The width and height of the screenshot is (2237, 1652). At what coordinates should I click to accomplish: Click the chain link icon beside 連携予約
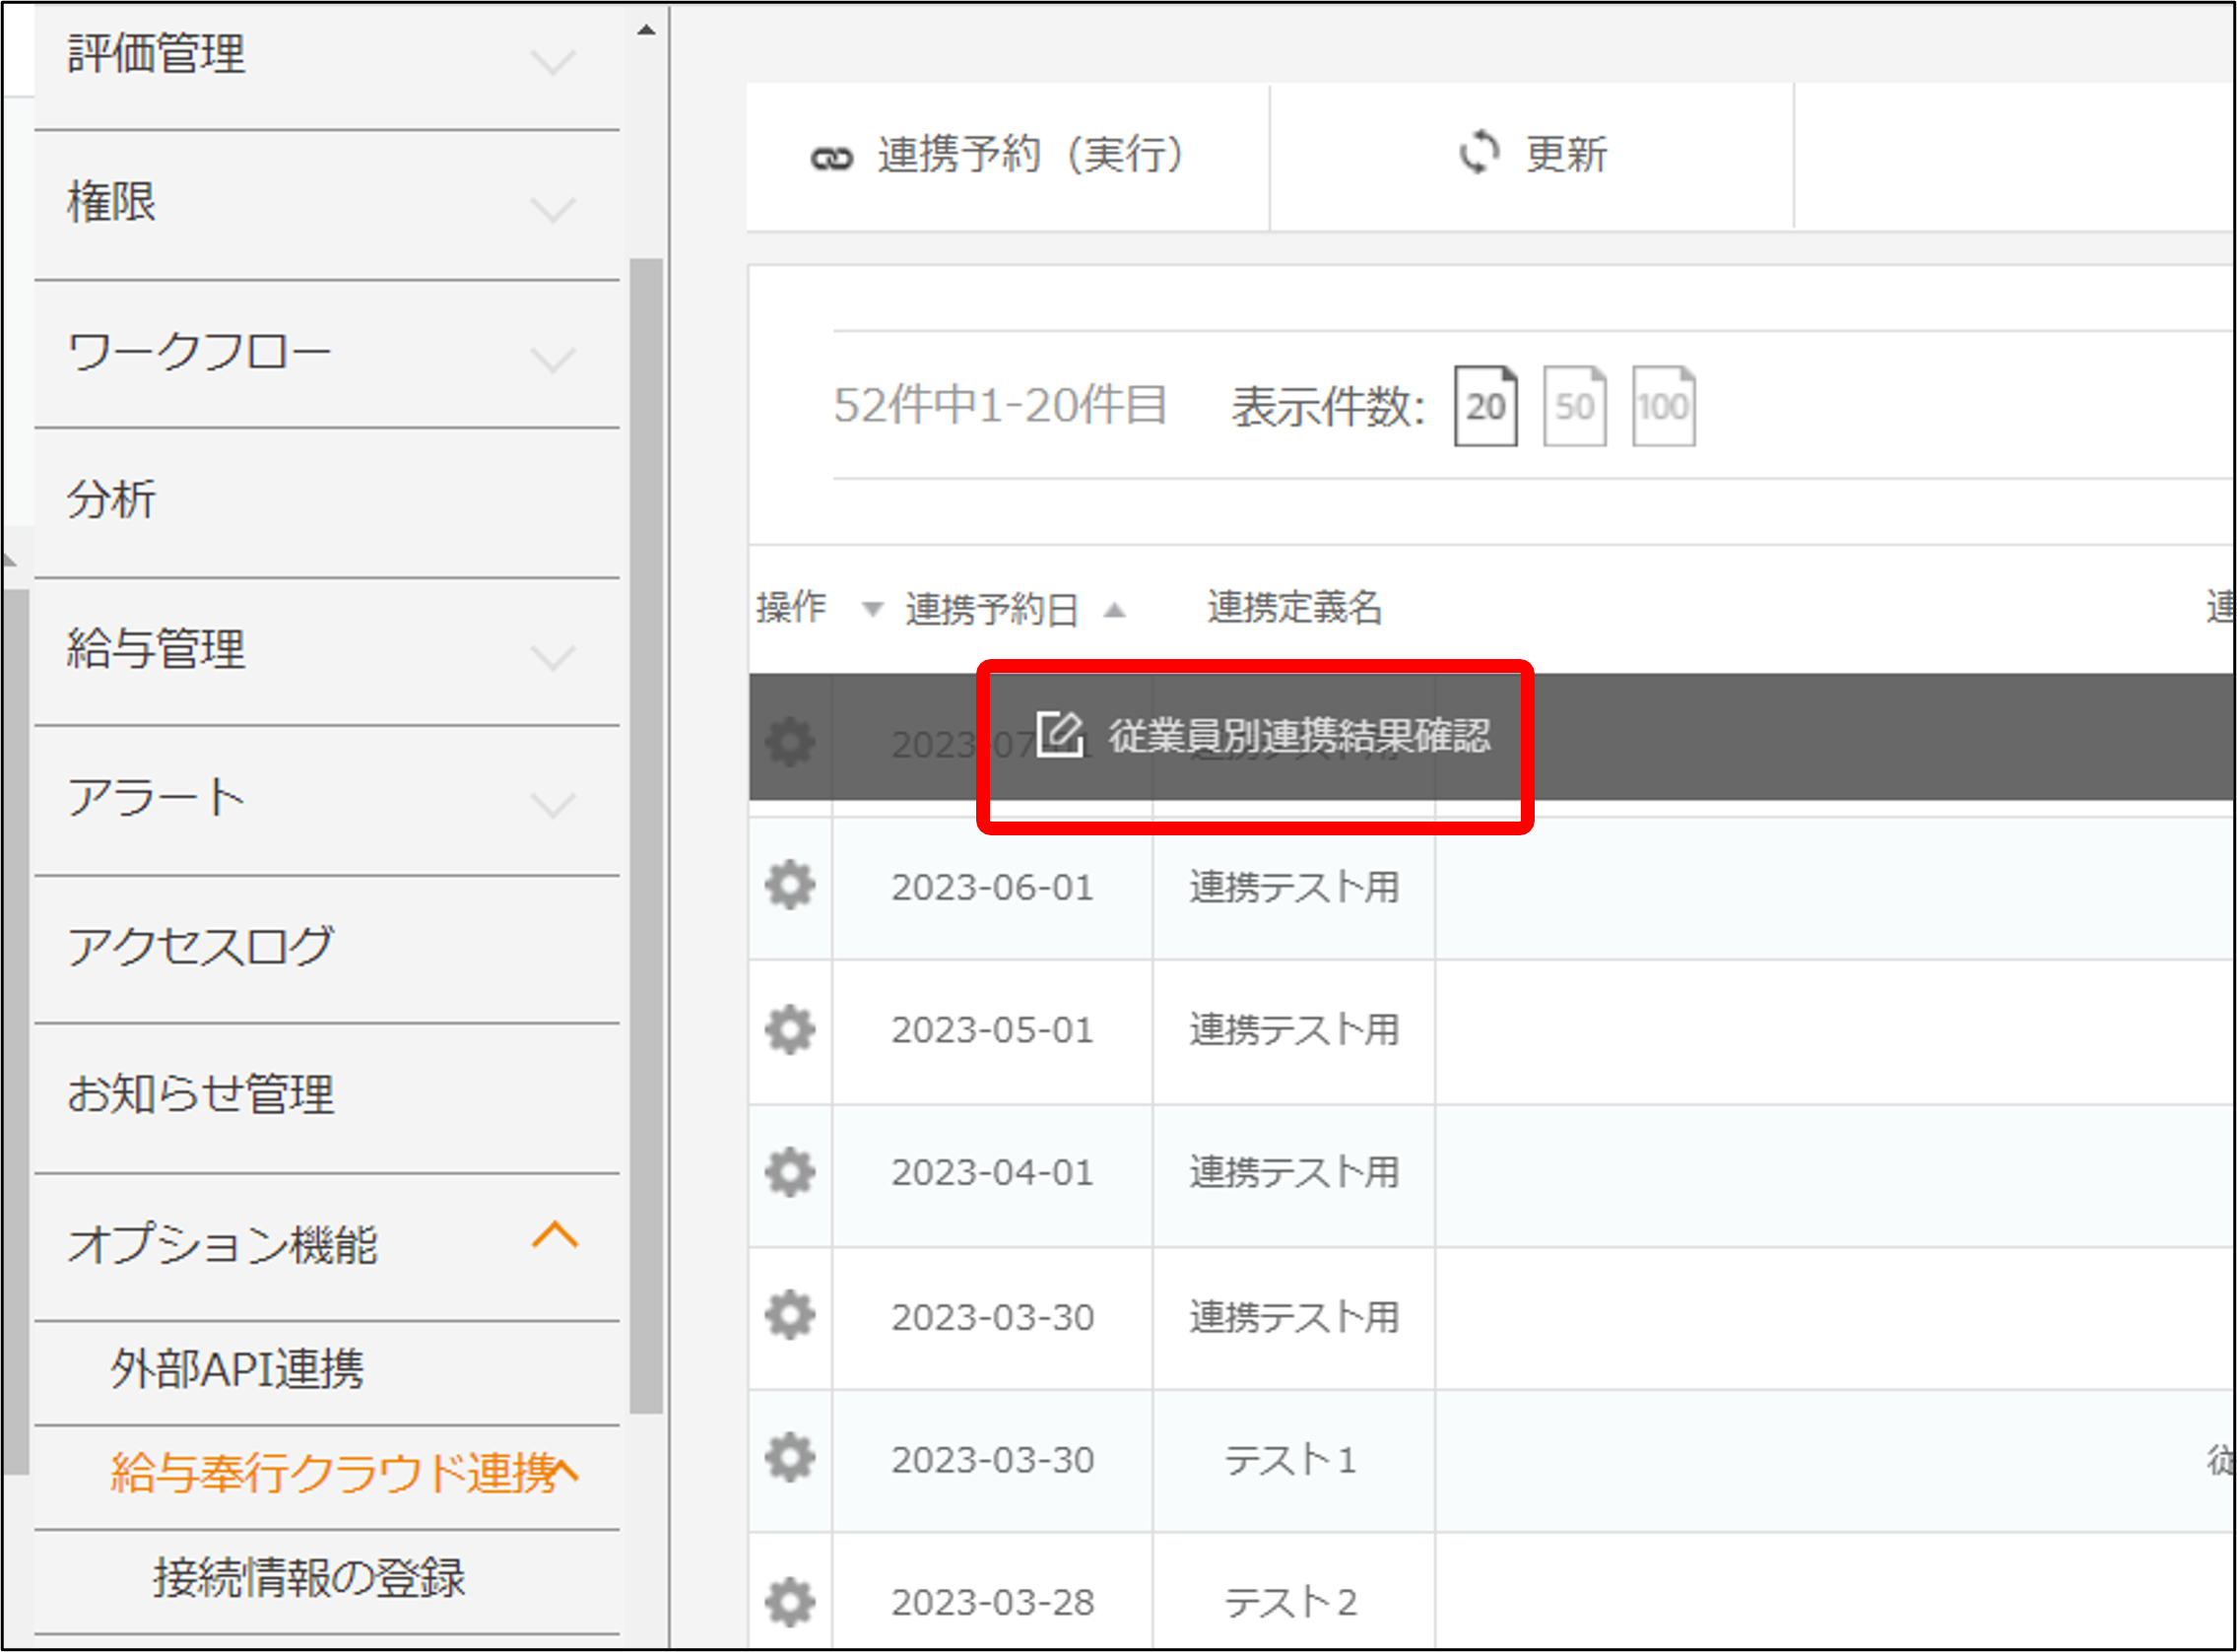831,158
